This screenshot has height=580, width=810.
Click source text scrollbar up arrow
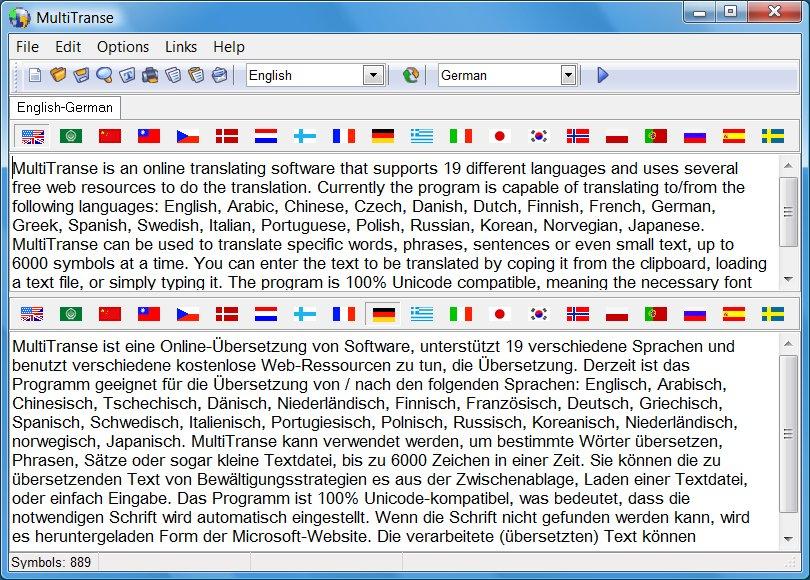(x=788, y=166)
